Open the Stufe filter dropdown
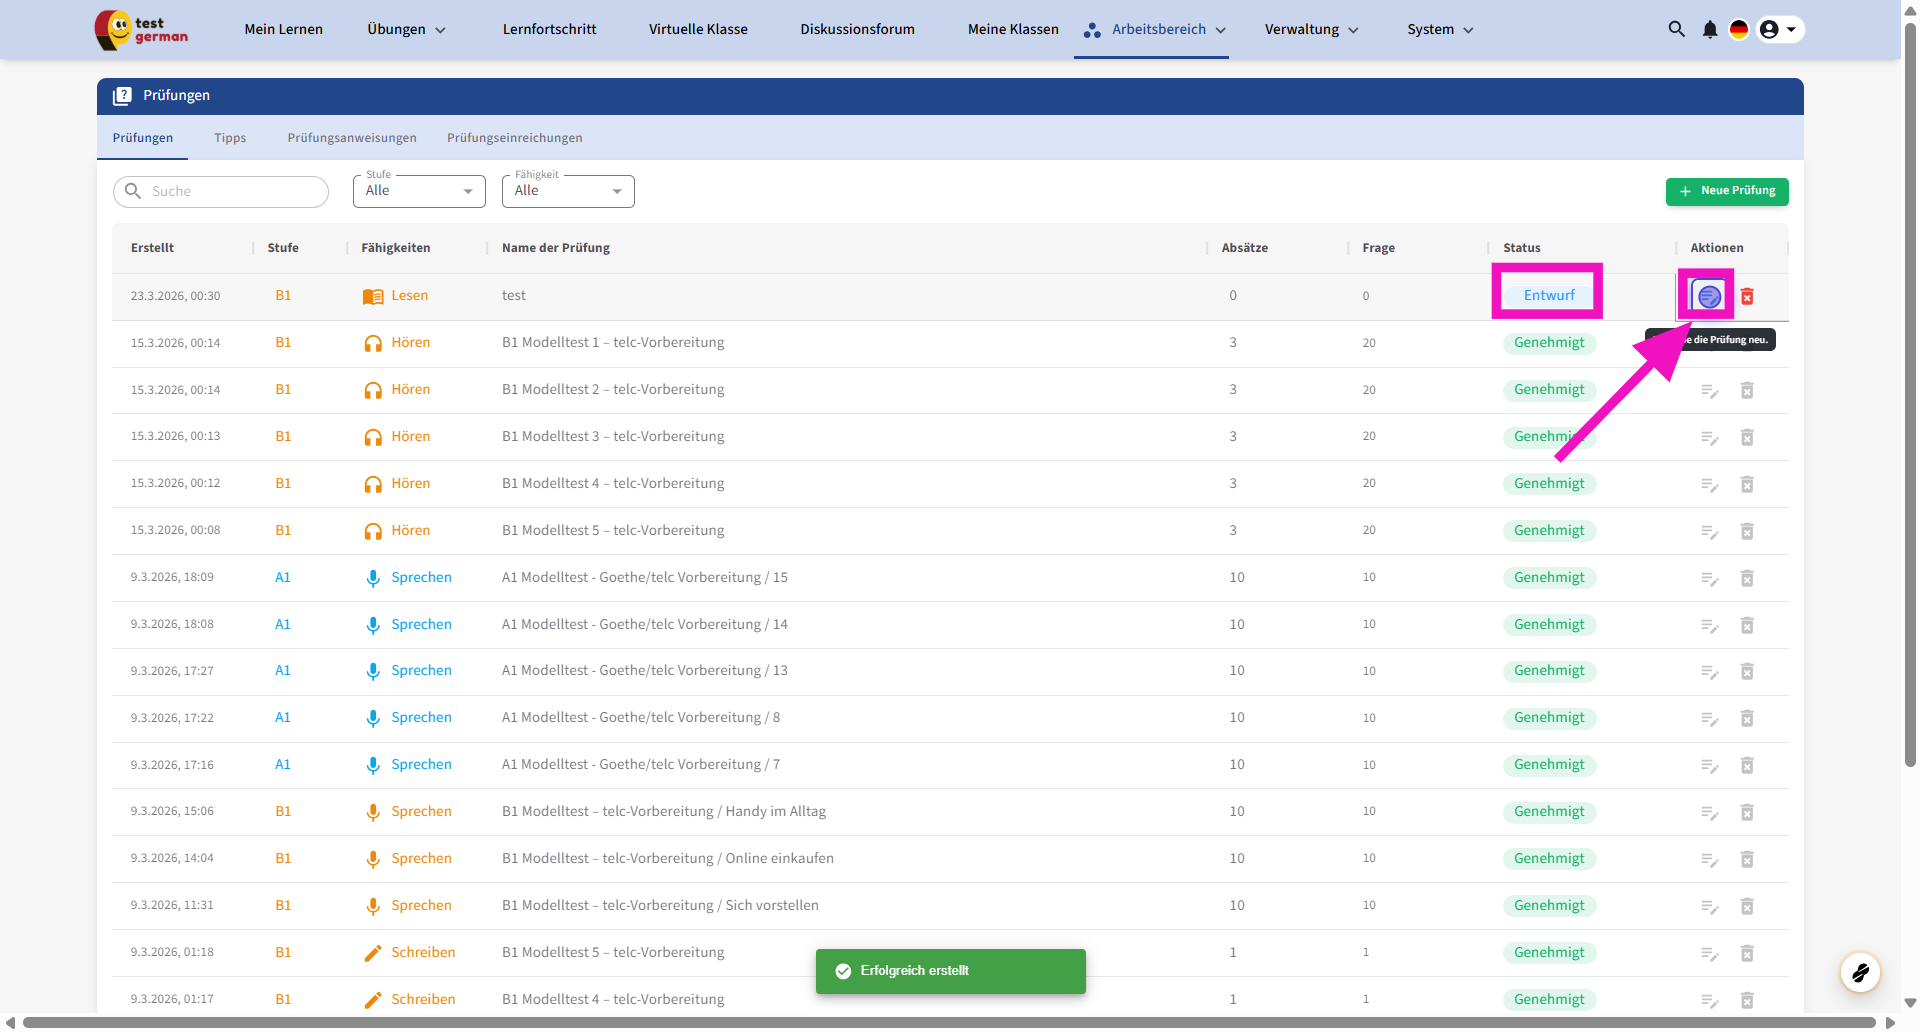 (419, 191)
